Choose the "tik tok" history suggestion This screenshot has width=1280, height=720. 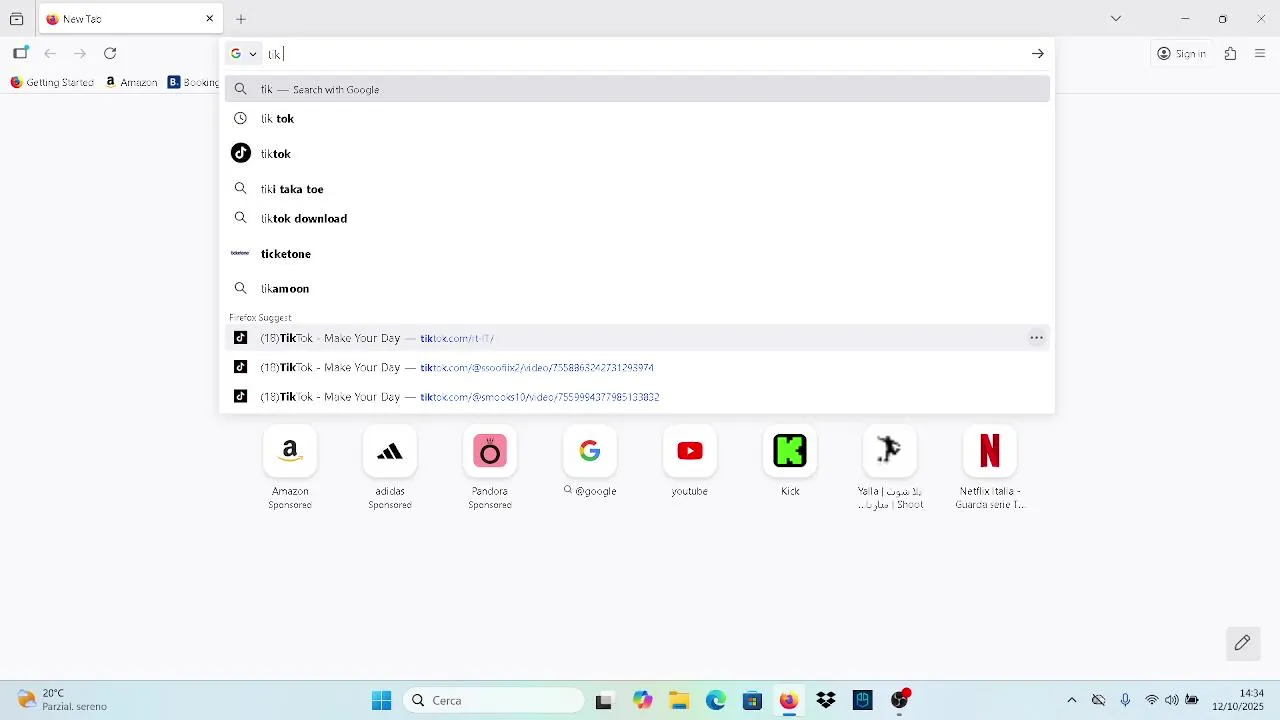point(637,119)
